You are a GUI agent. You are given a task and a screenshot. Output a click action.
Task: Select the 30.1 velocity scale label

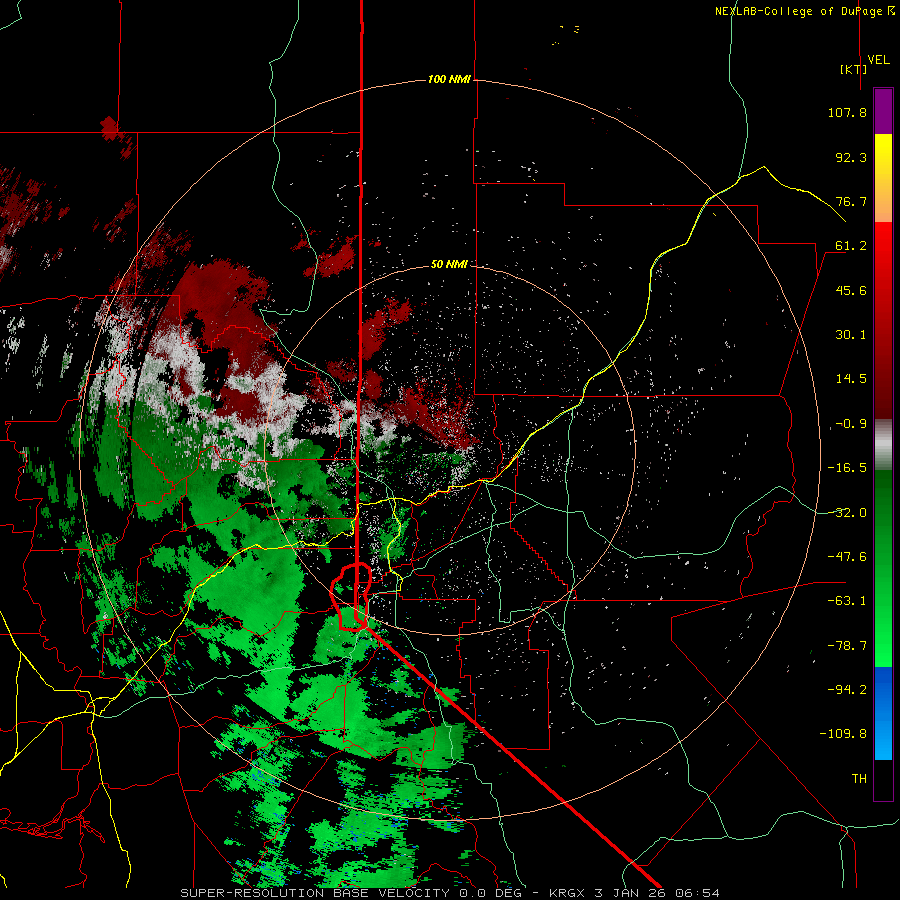[851, 335]
